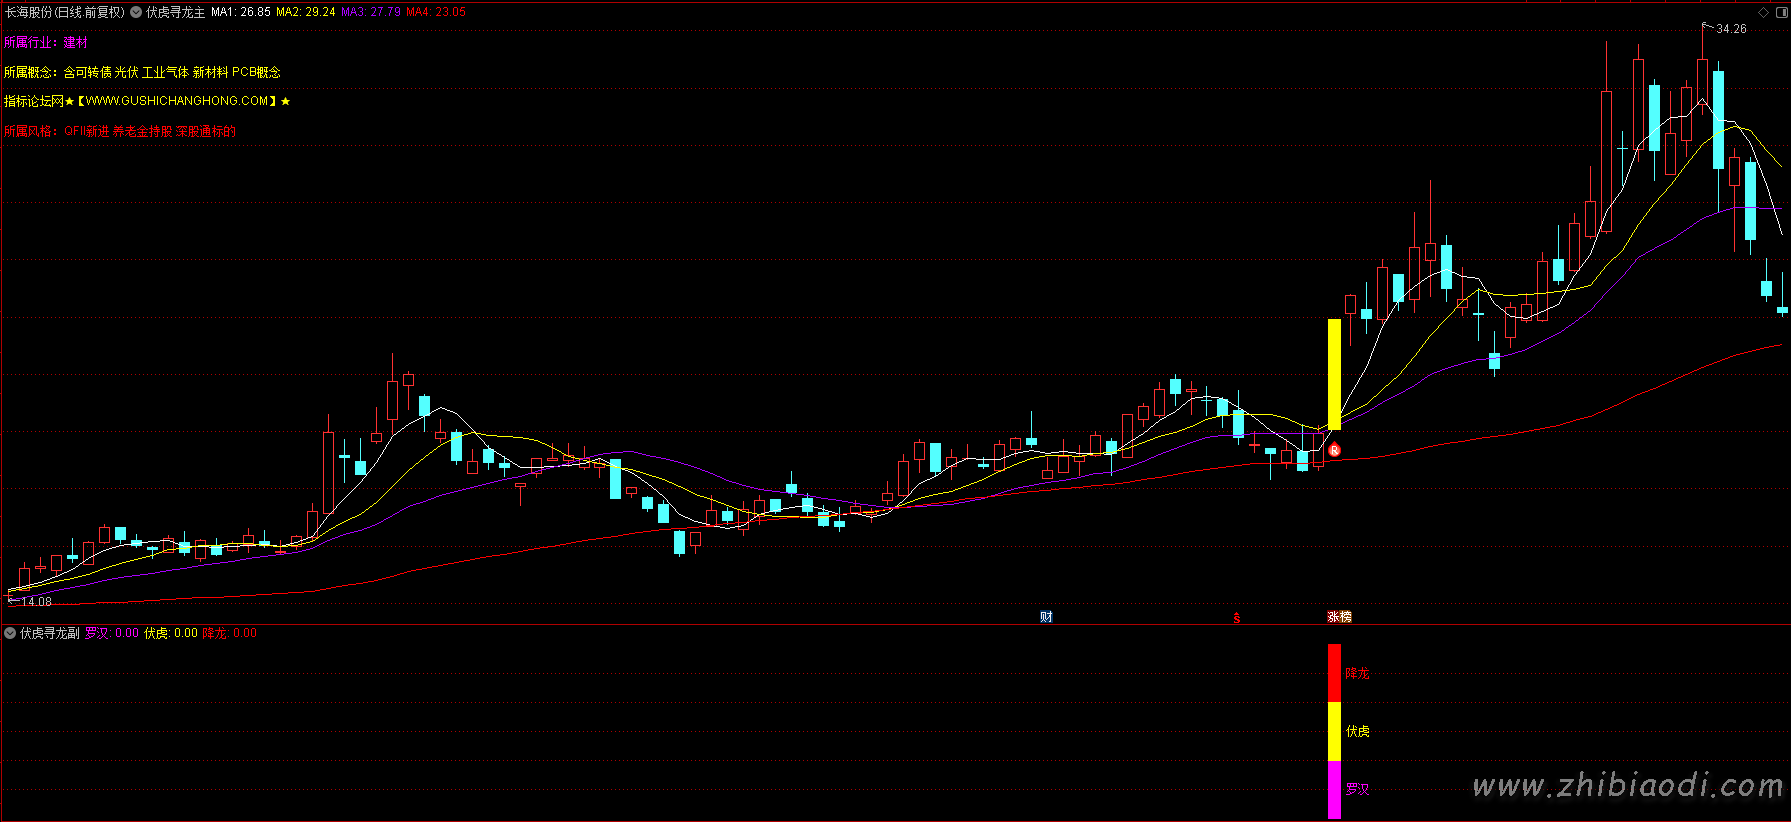Select the 降龙: 0.00 legend value
Viewport: 1791px width, 822px height.
230,633
